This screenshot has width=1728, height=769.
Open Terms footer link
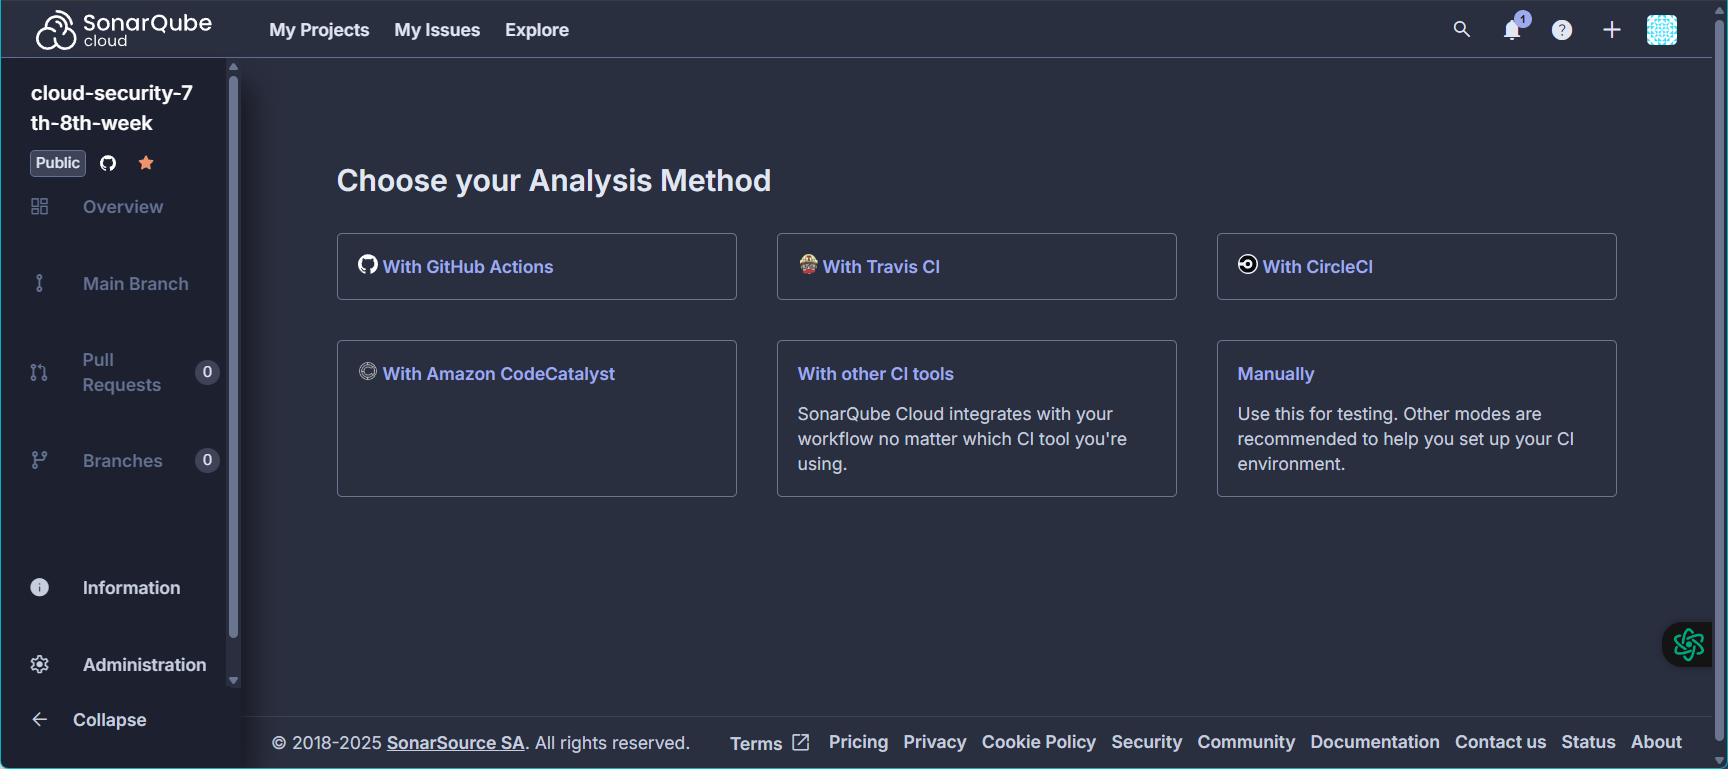[x=756, y=743]
